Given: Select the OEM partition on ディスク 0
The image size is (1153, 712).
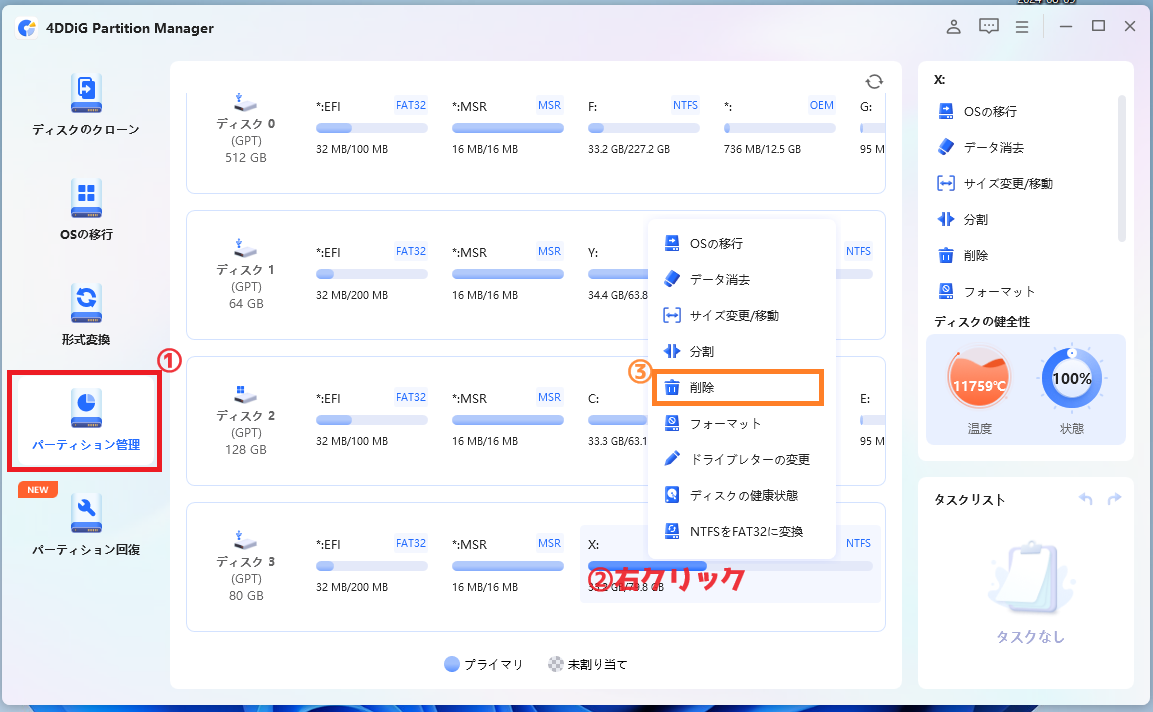Looking at the screenshot, I should (x=779, y=127).
